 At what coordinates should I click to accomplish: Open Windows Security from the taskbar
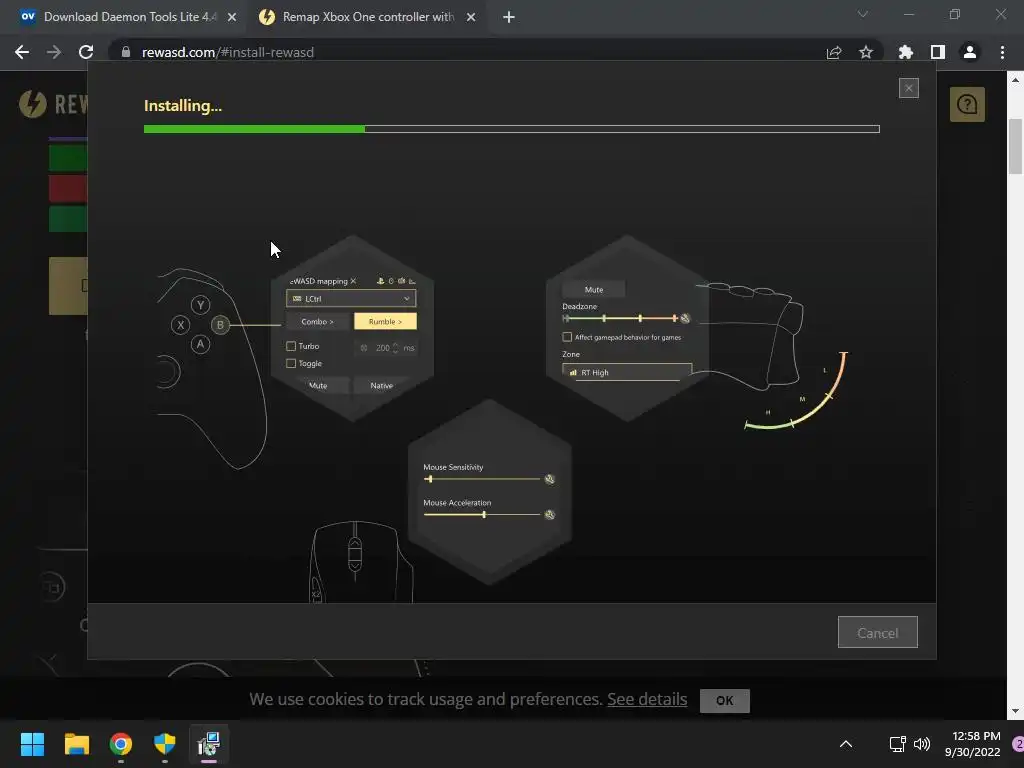[x=165, y=744]
